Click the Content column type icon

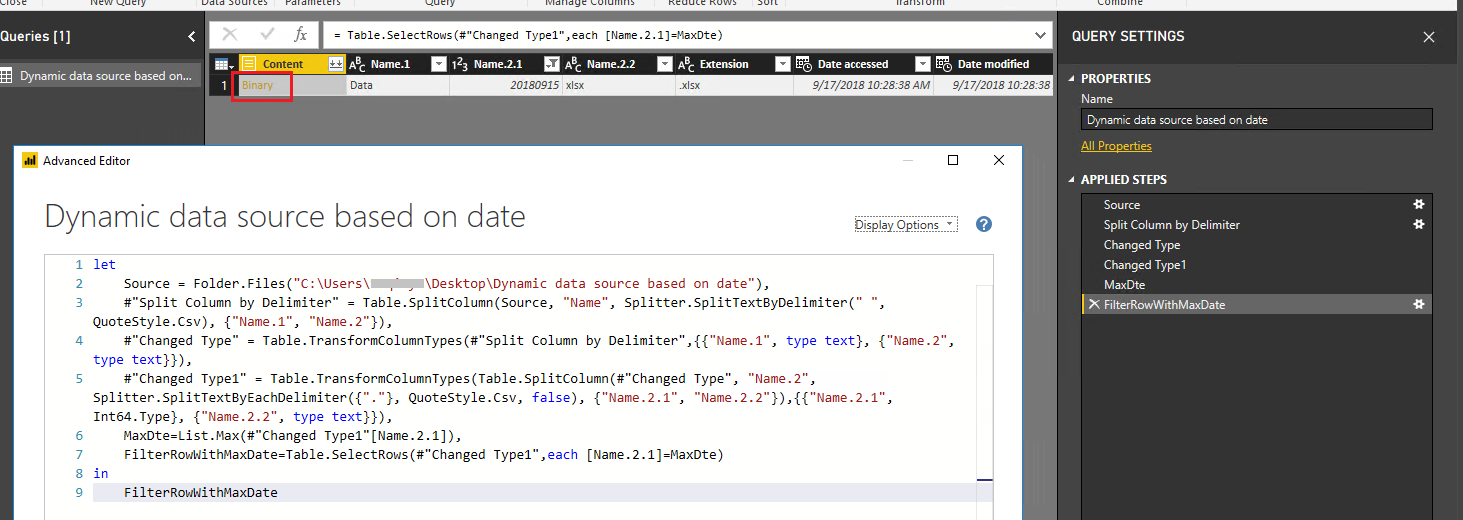point(249,64)
